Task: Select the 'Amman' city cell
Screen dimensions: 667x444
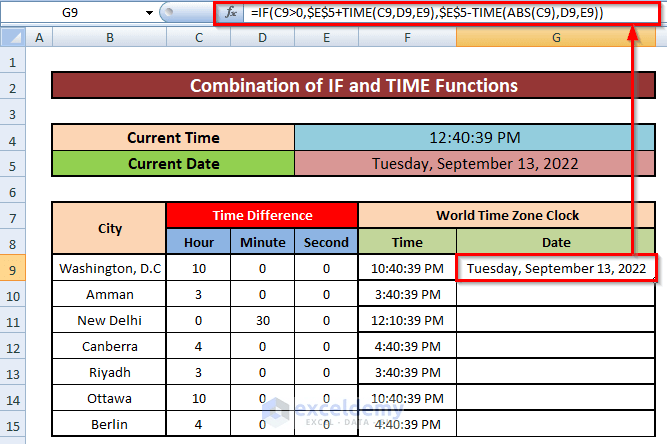Action: click(109, 294)
